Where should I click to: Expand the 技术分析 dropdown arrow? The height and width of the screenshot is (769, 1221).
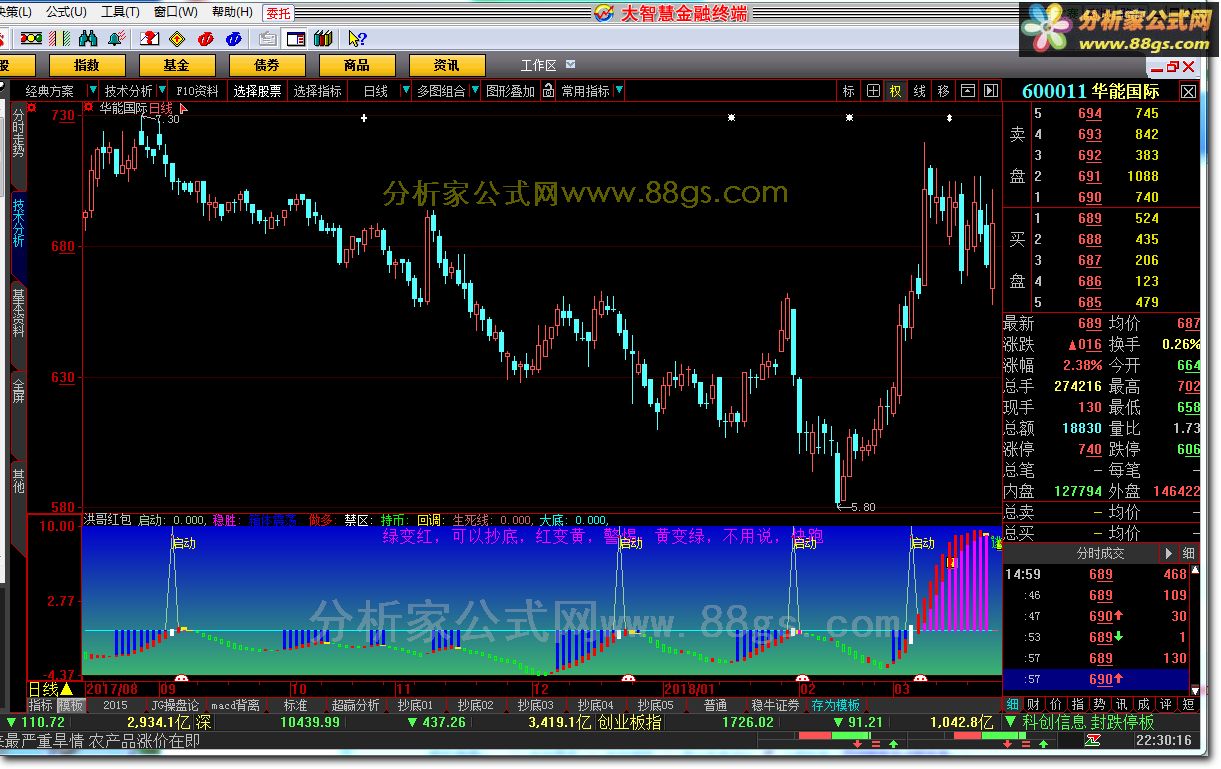click(x=161, y=91)
